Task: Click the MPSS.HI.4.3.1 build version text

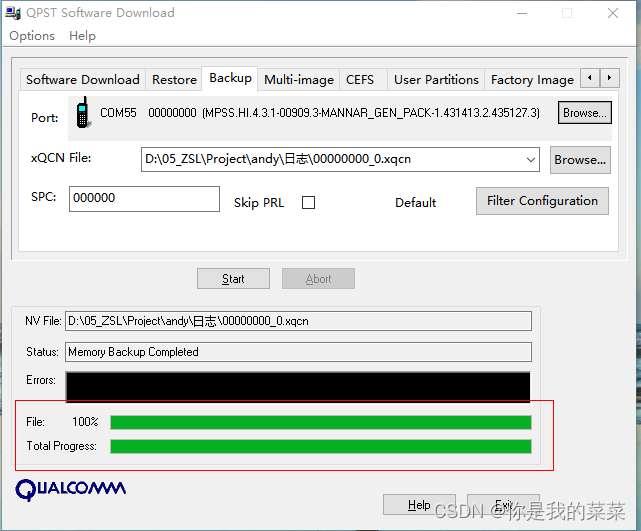Action: coord(371,113)
